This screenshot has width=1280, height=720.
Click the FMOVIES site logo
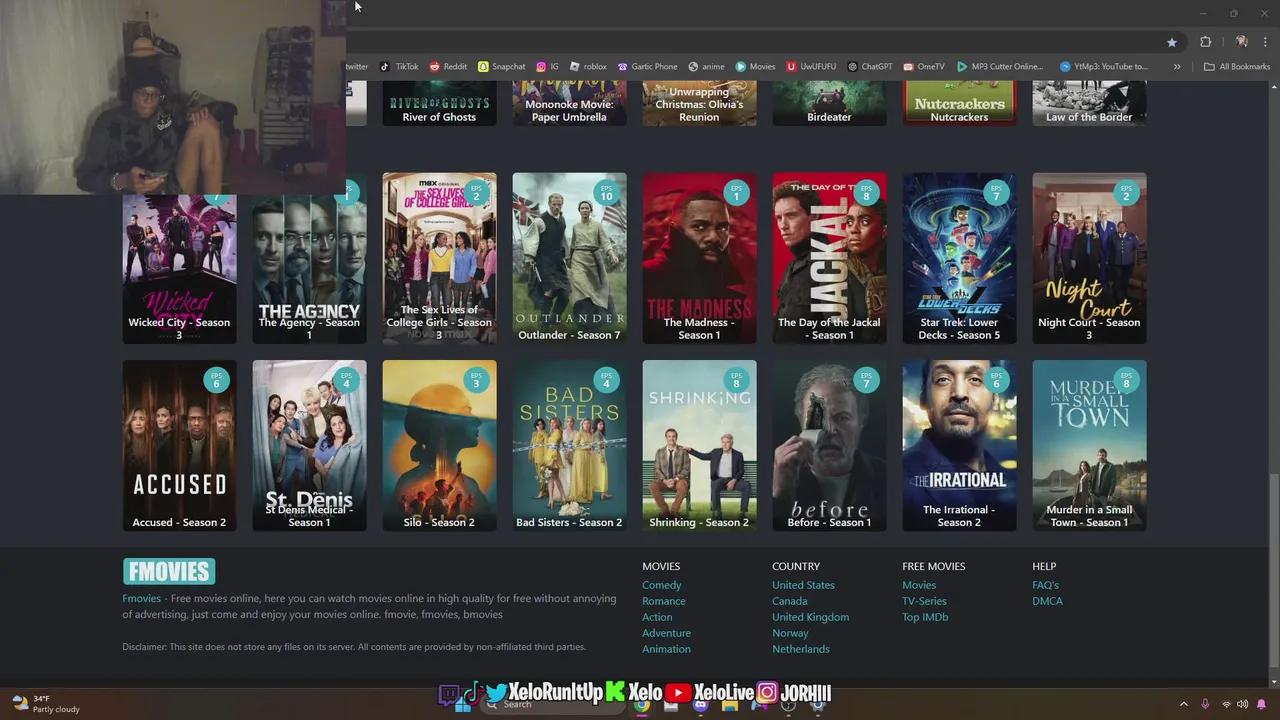[168, 571]
